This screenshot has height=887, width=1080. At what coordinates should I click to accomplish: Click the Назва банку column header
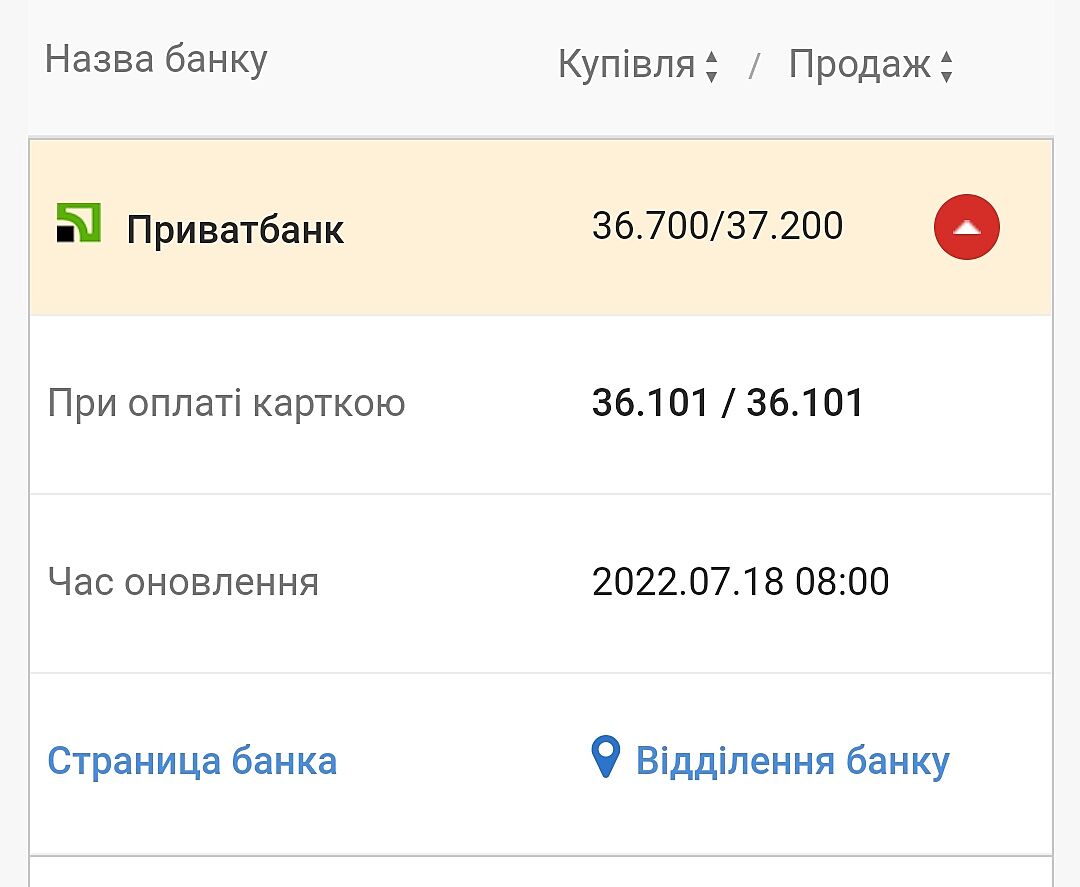pyautogui.click(x=156, y=60)
